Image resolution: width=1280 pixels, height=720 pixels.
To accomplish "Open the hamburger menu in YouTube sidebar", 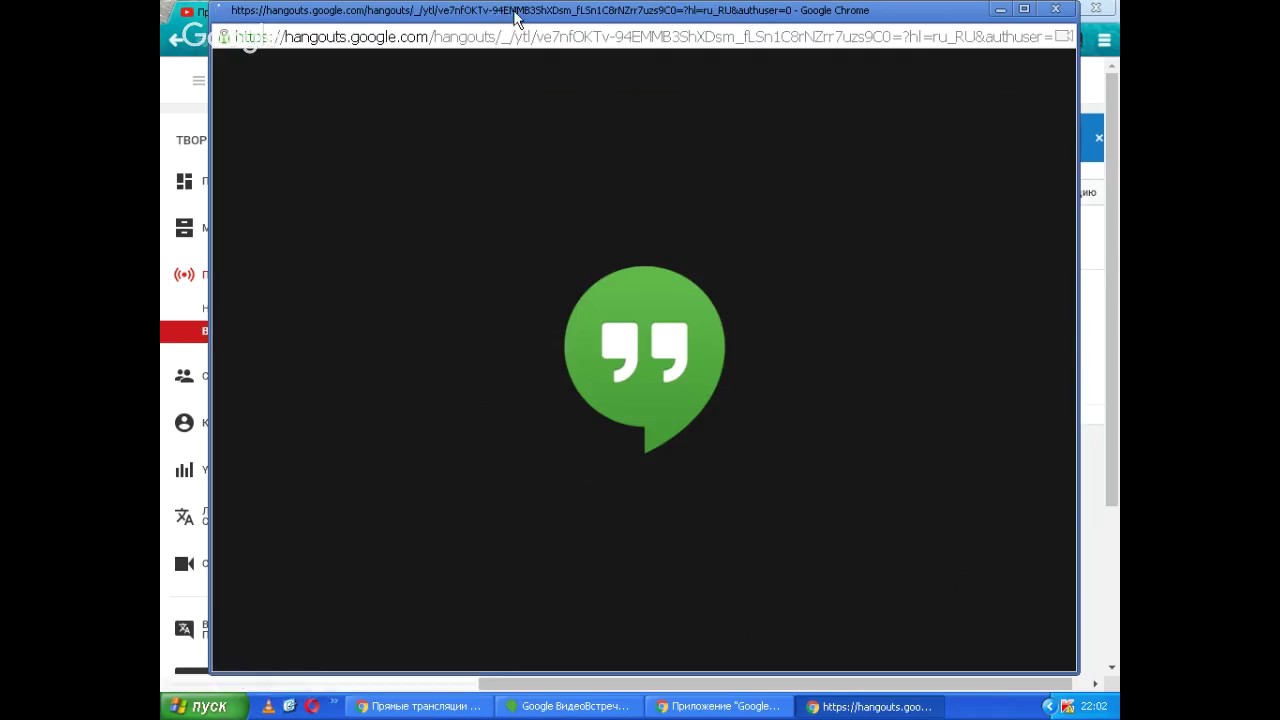I will (198, 81).
